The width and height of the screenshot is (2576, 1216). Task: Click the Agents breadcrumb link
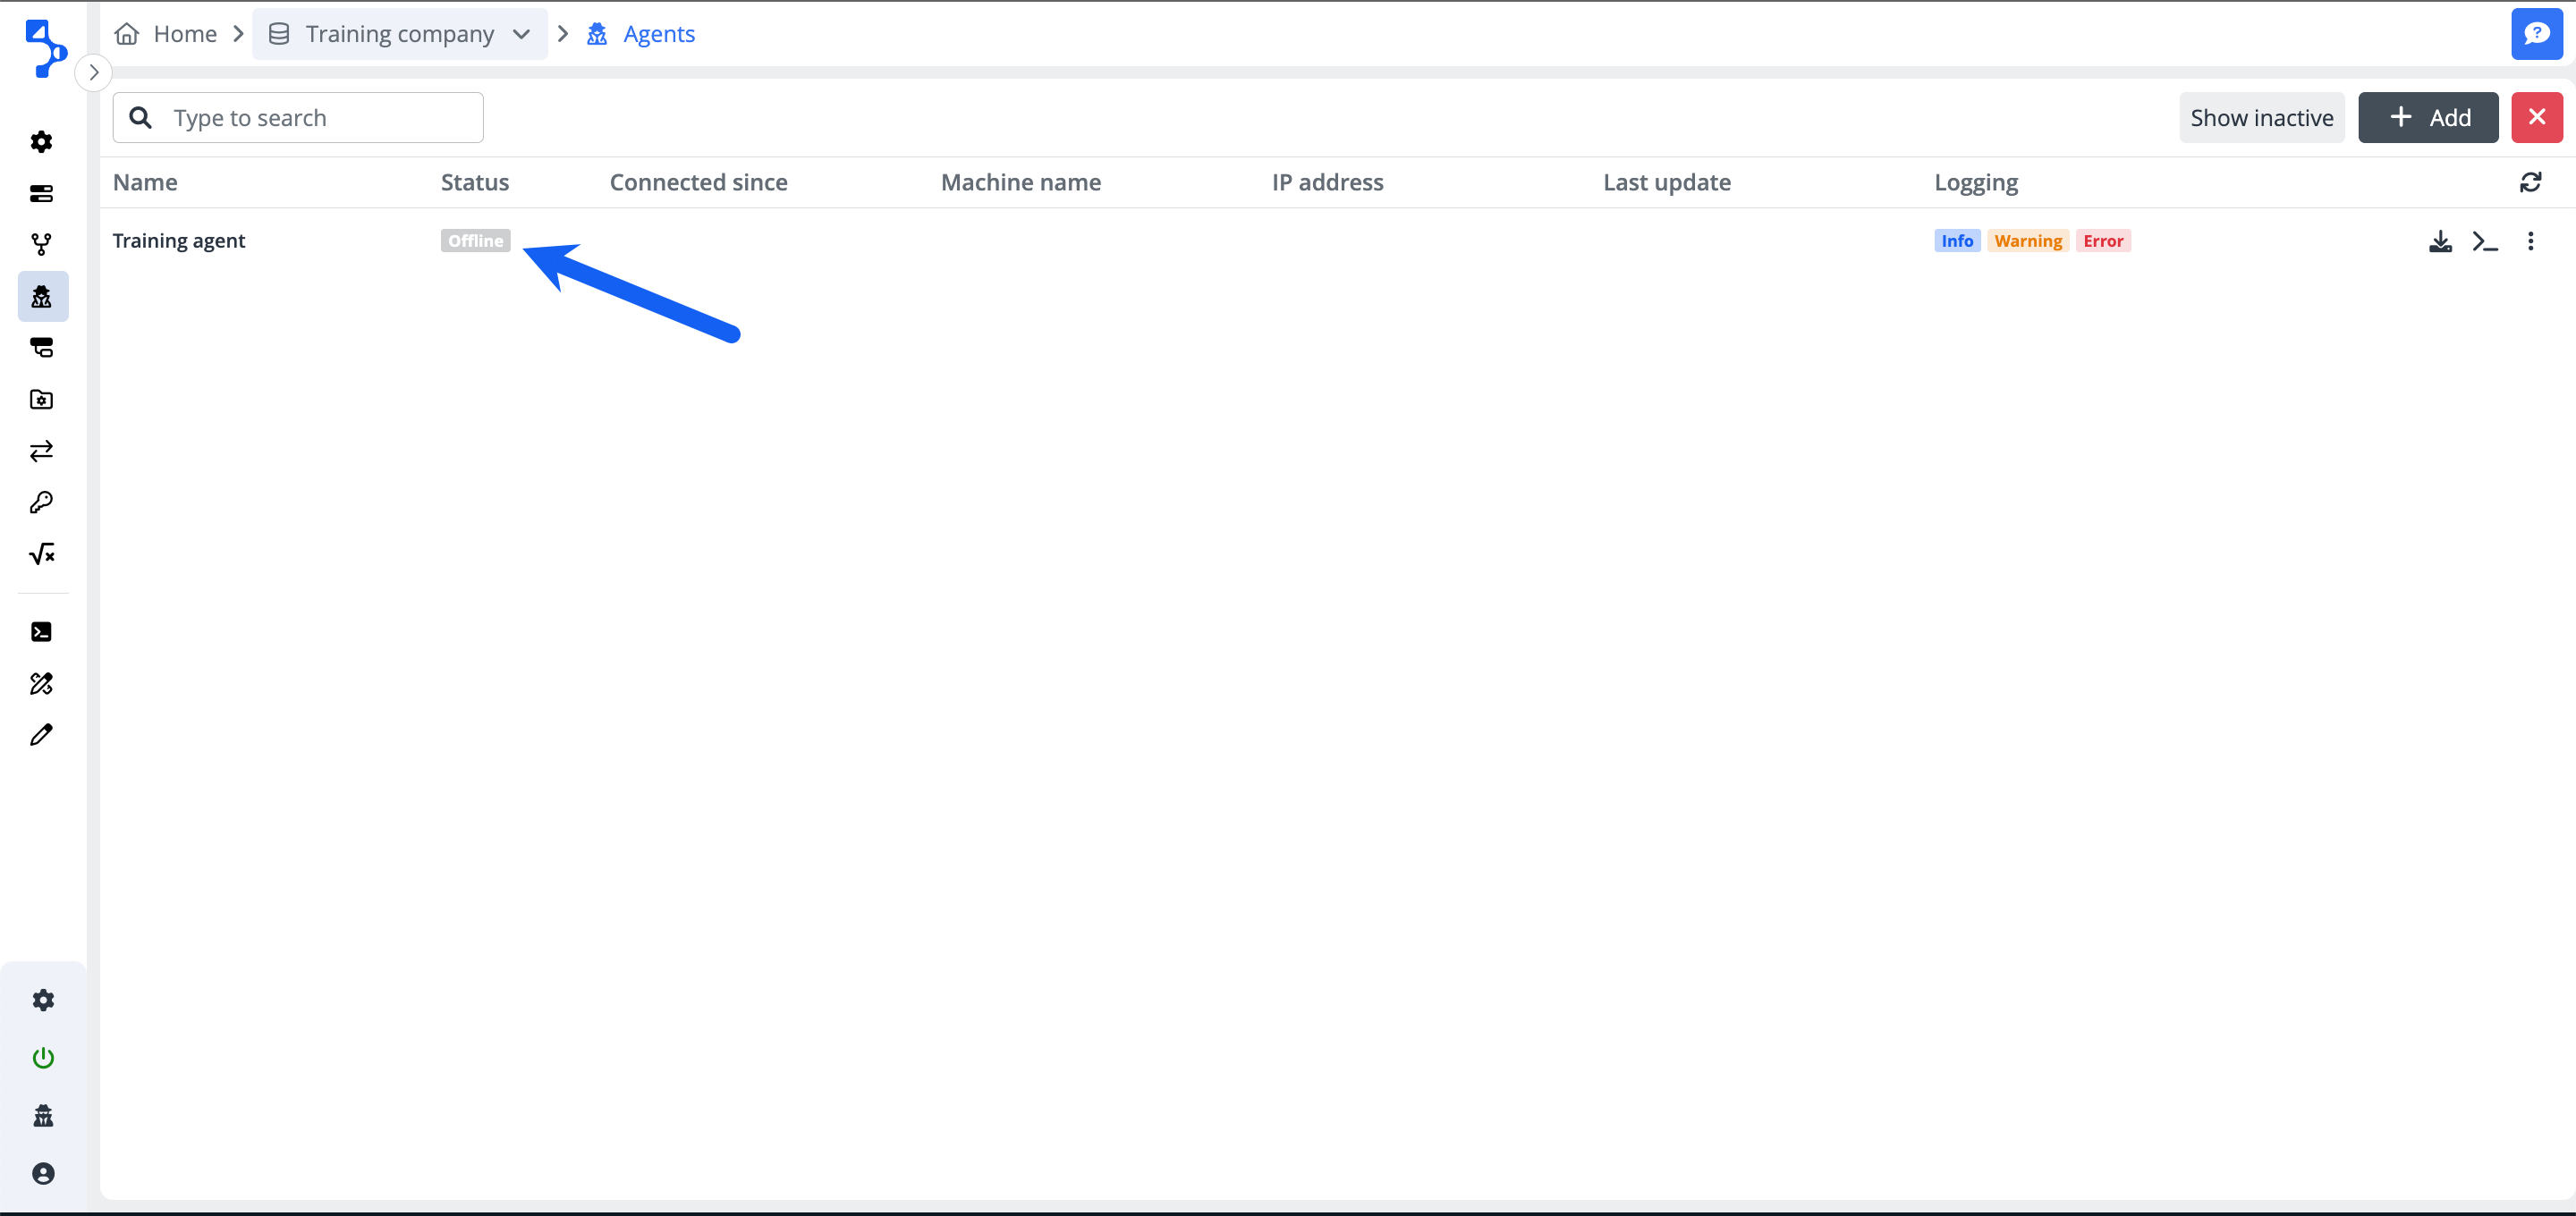(658, 34)
